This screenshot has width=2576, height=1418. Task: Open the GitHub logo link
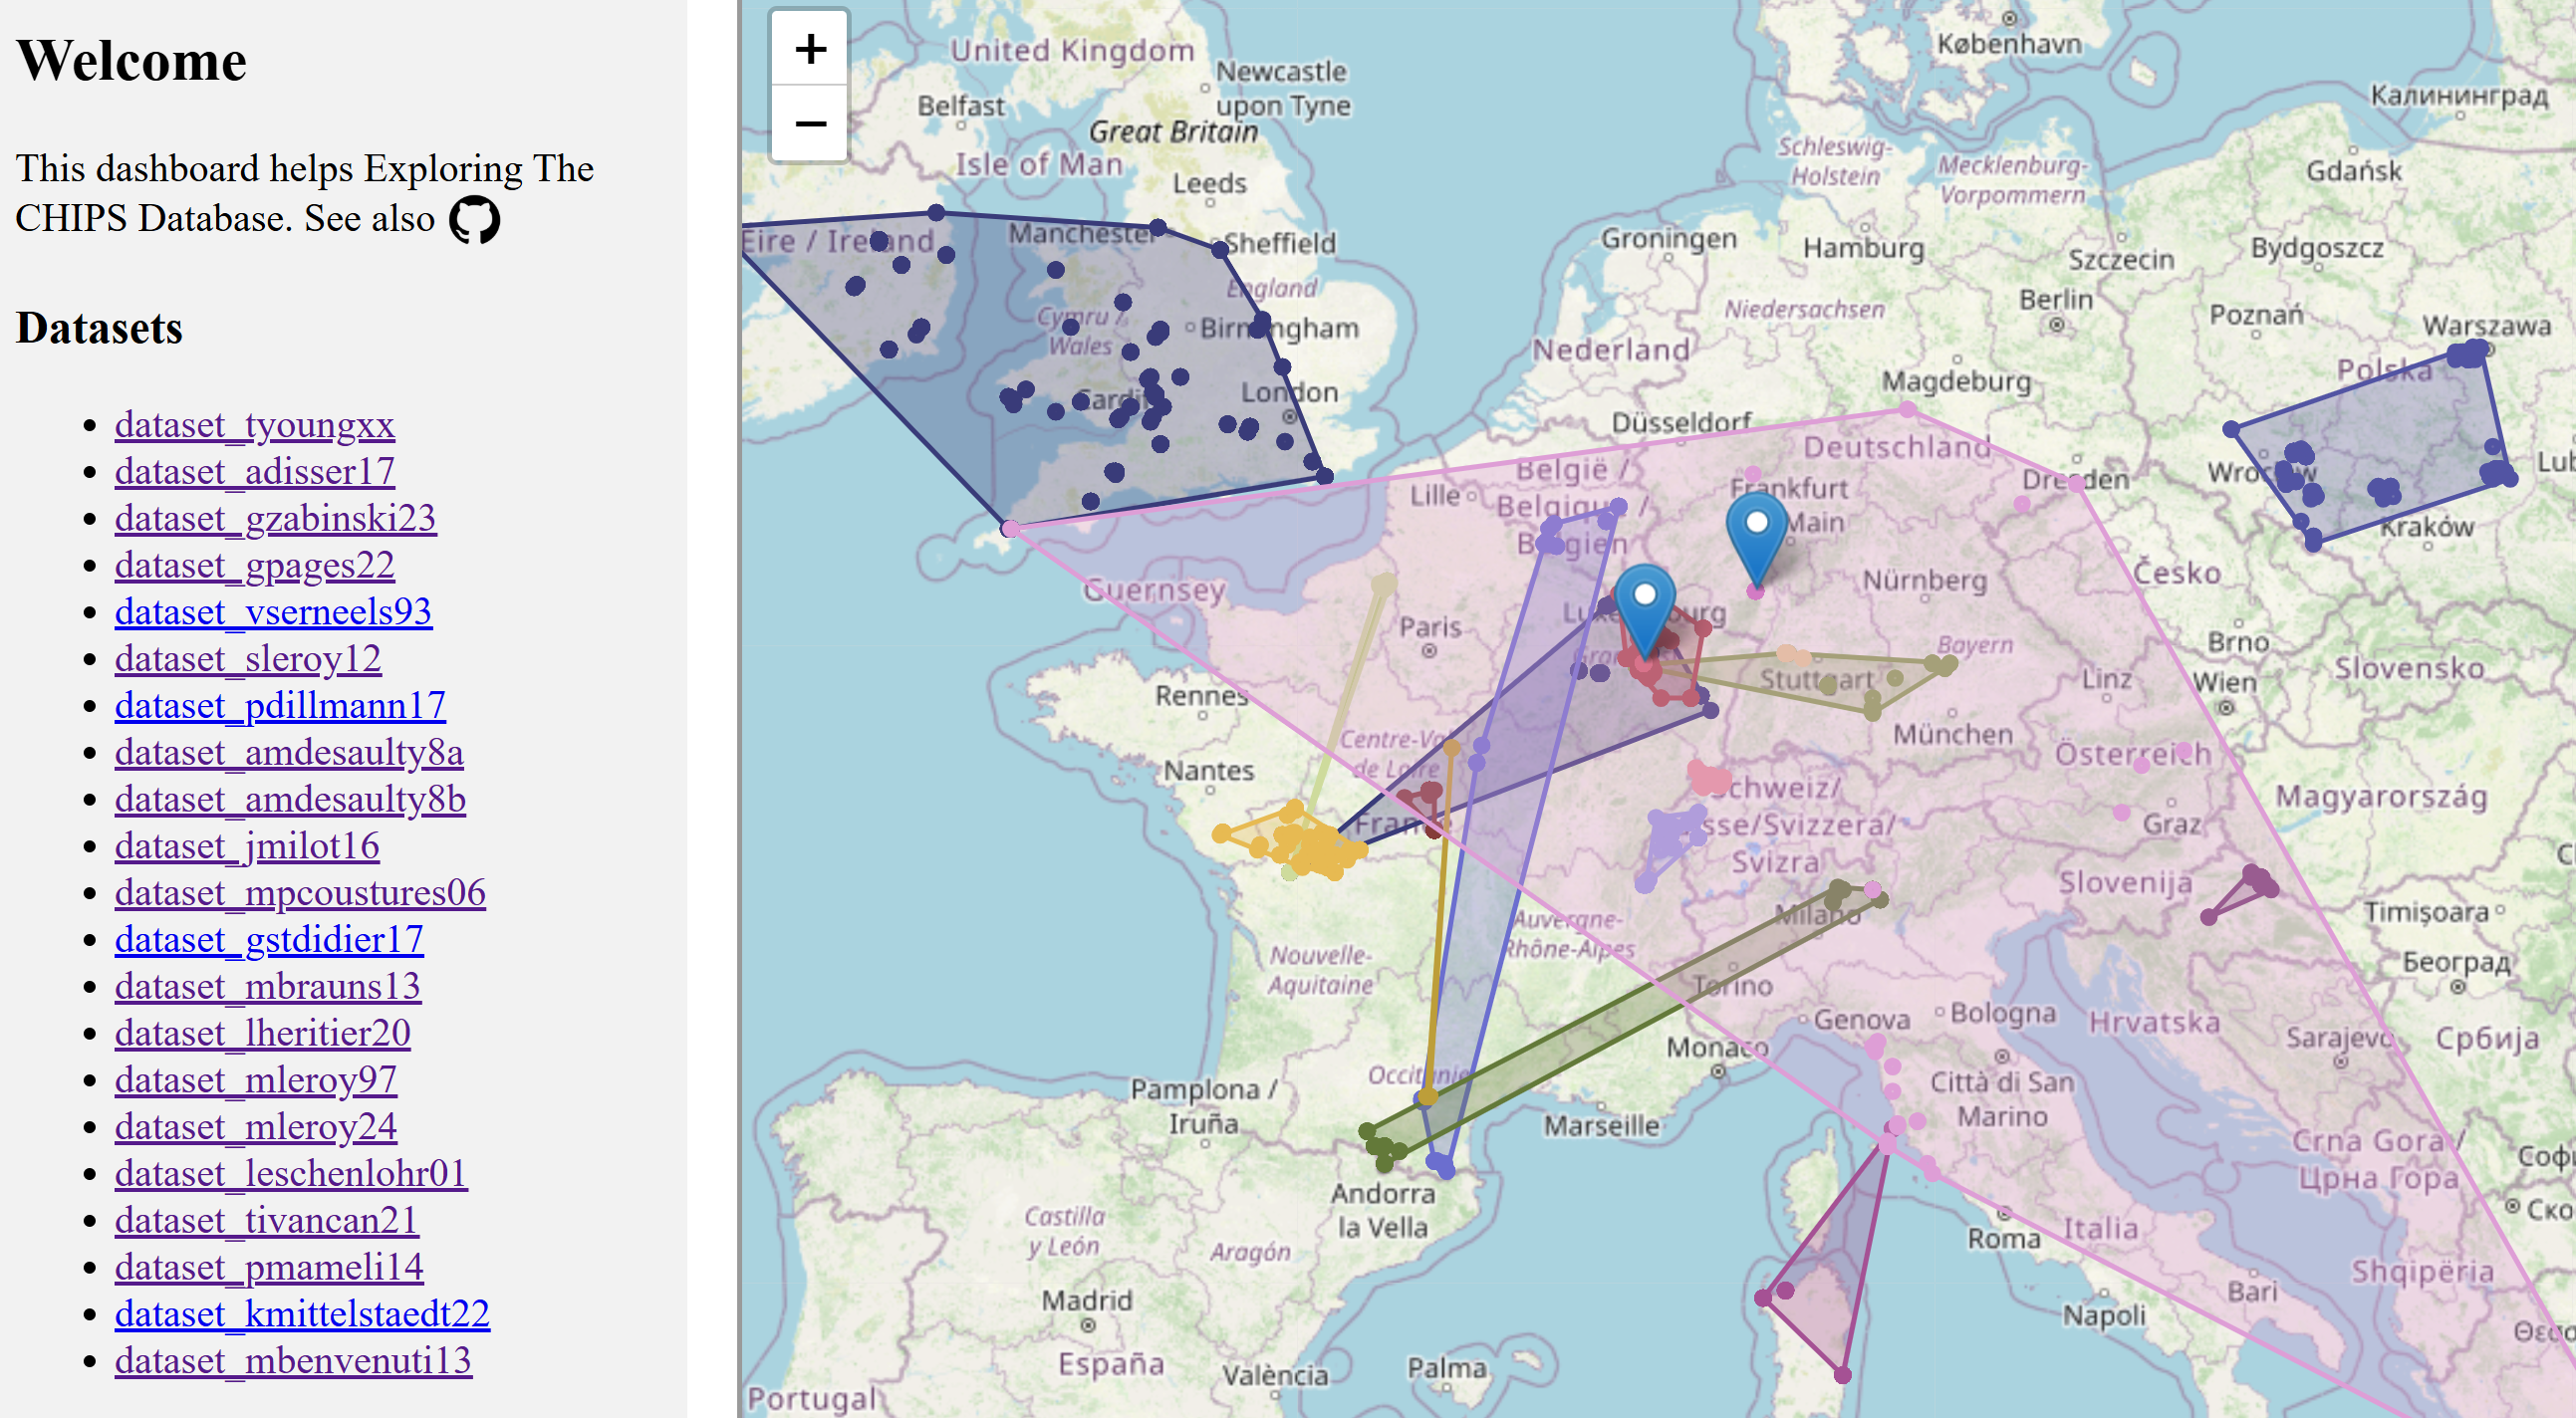pos(474,219)
